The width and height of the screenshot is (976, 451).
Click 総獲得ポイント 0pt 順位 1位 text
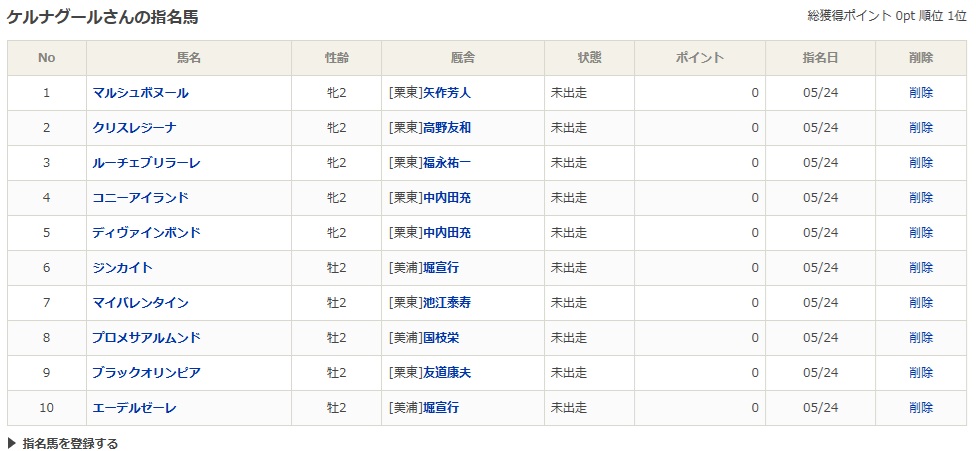[x=887, y=16]
